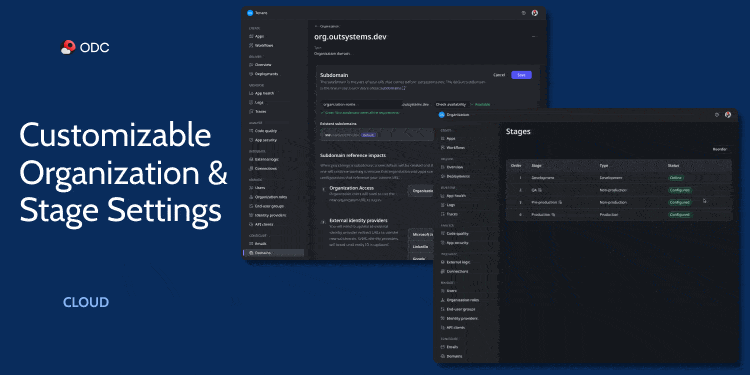Click the help icon in Tenant window header
The image size is (750, 375).
pos(524,13)
